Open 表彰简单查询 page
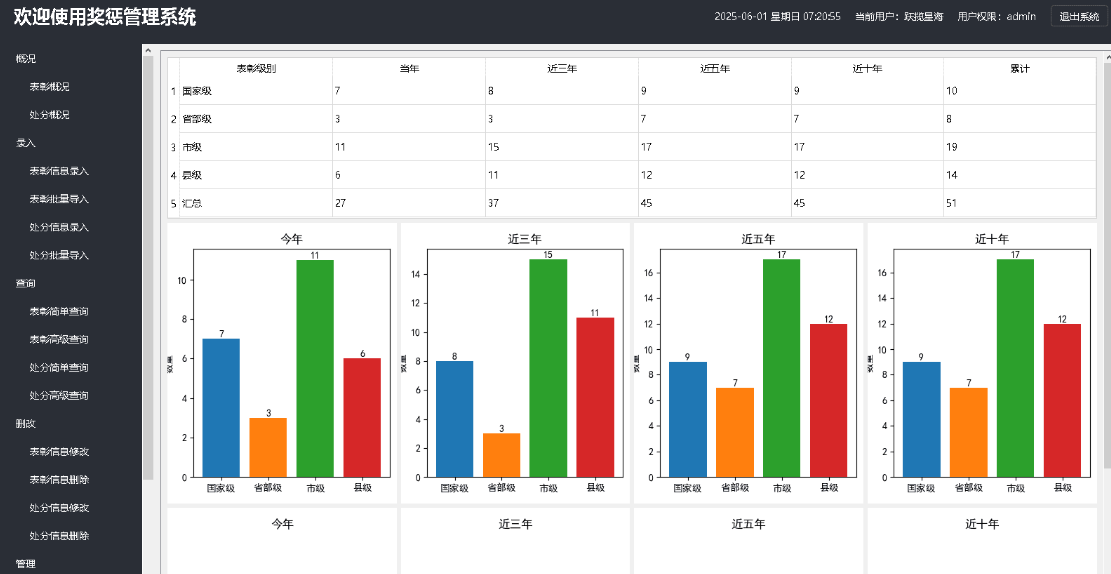1111x574 pixels. click(x=59, y=311)
